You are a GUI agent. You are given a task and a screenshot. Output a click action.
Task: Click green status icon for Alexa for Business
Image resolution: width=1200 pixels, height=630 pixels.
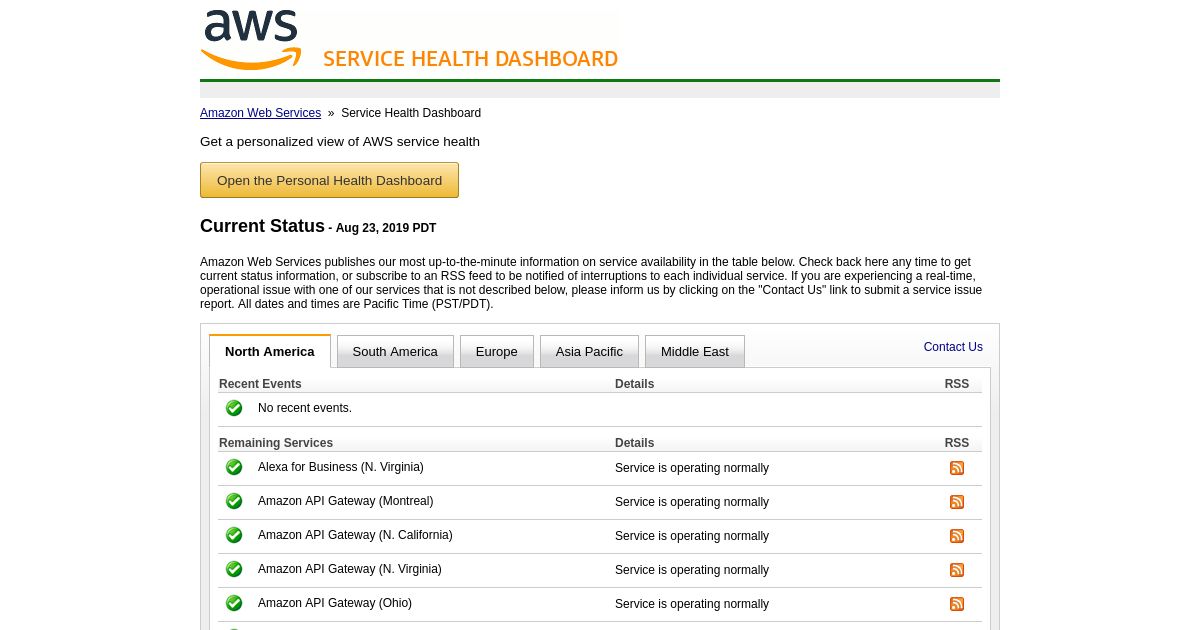[234, 467]
